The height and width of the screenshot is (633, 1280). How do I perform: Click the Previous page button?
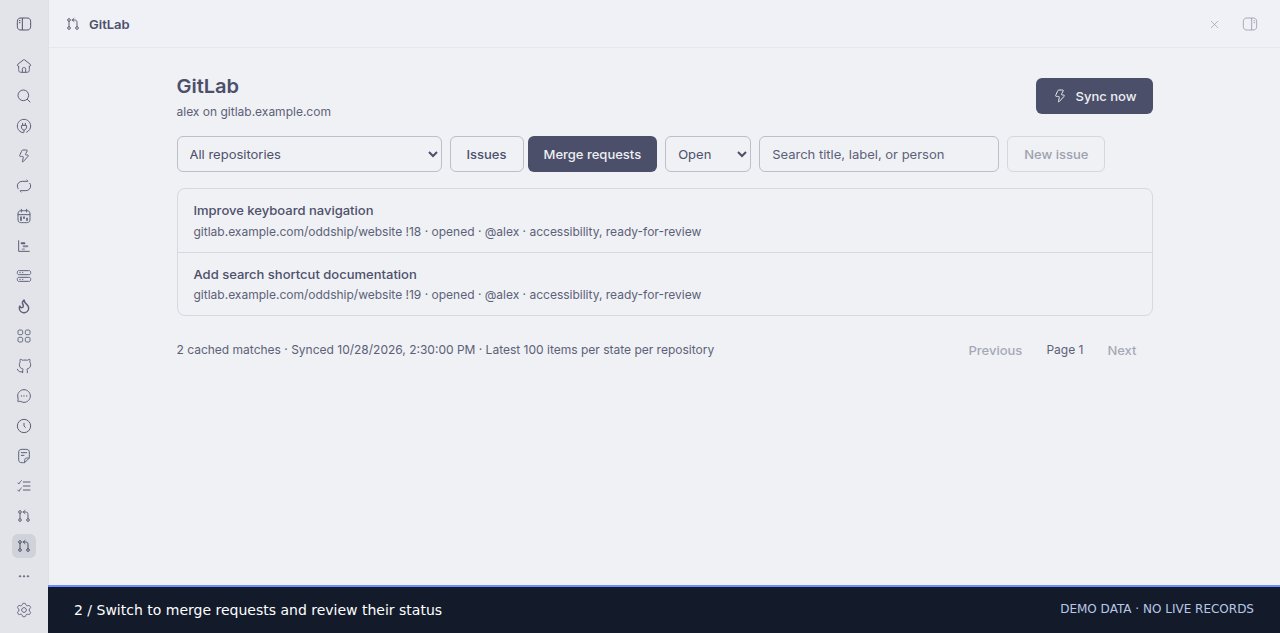coord(995,350)
